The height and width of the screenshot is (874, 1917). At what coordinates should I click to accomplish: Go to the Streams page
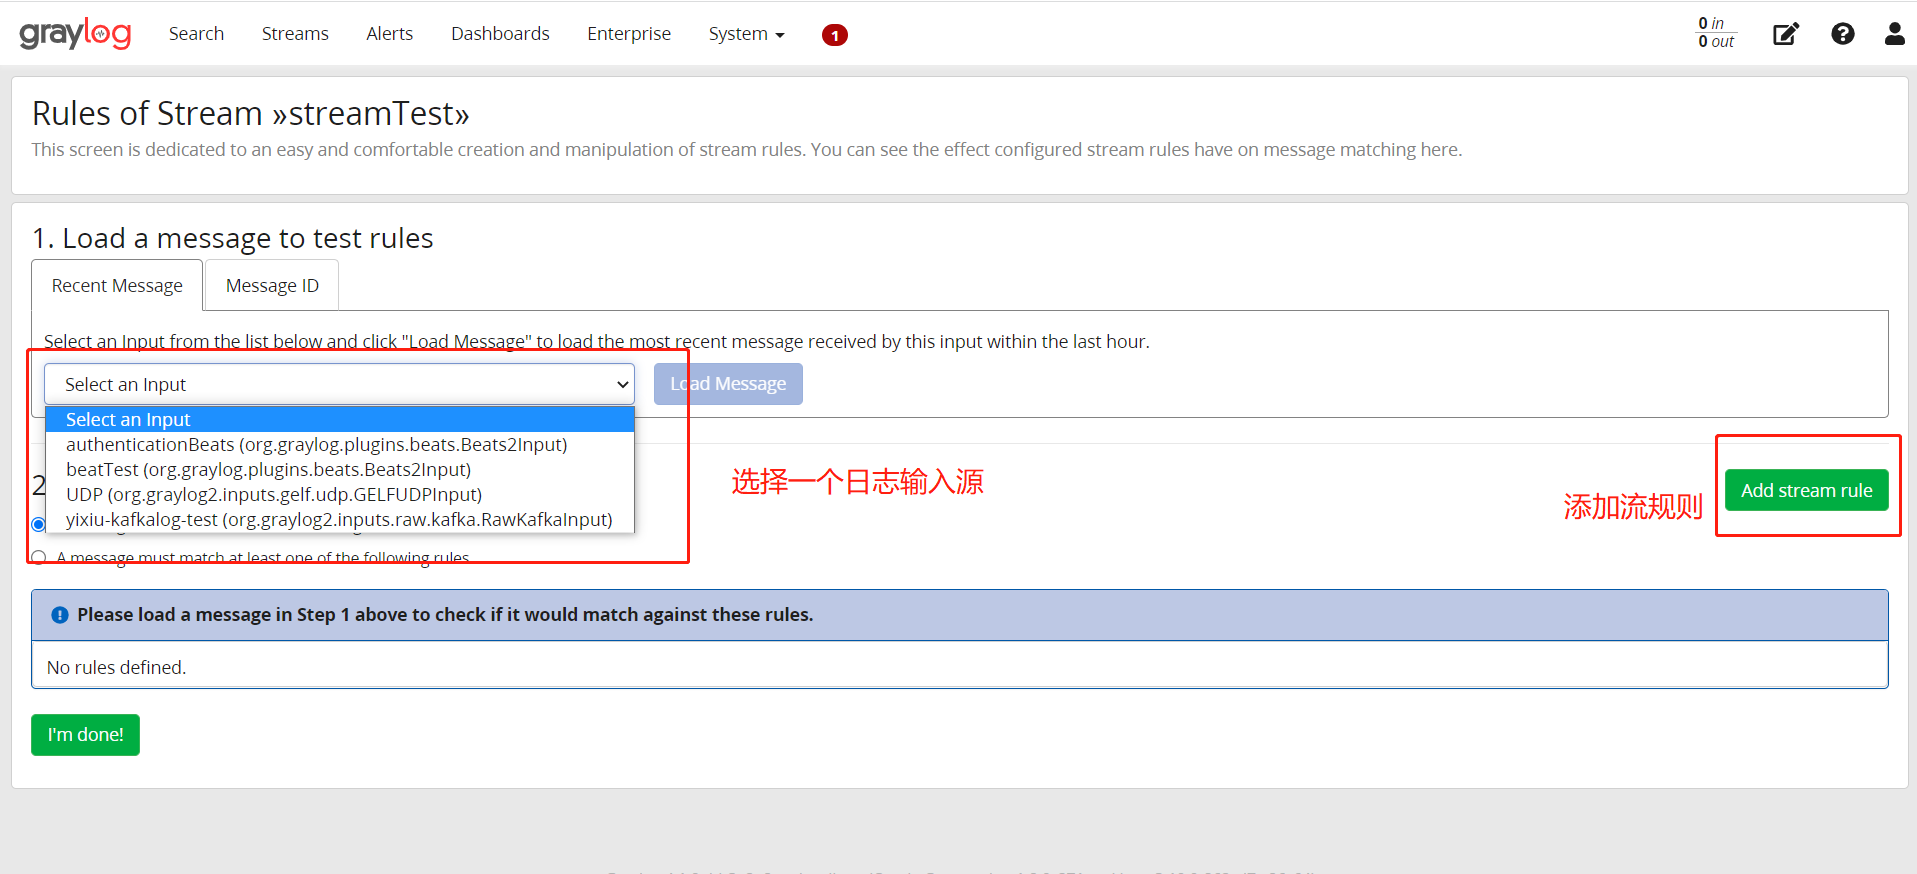(295, 33)
